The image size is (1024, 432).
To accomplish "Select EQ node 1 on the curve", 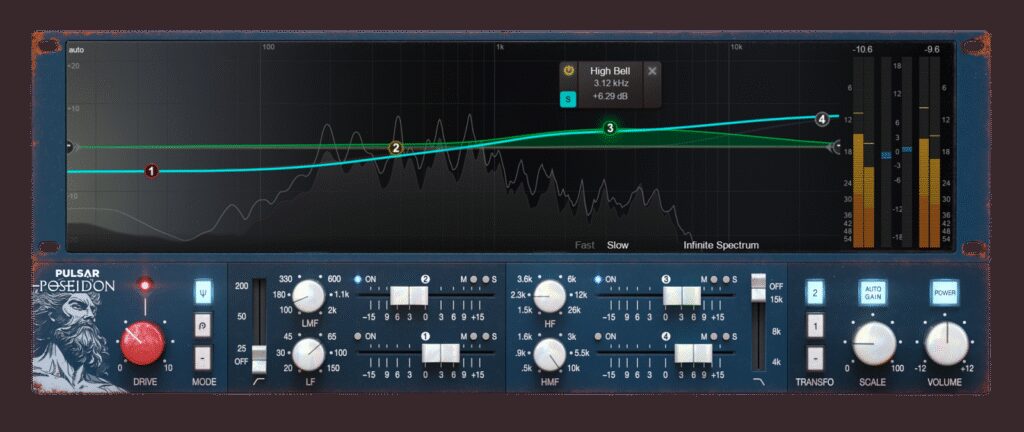I will coord(151,171).
